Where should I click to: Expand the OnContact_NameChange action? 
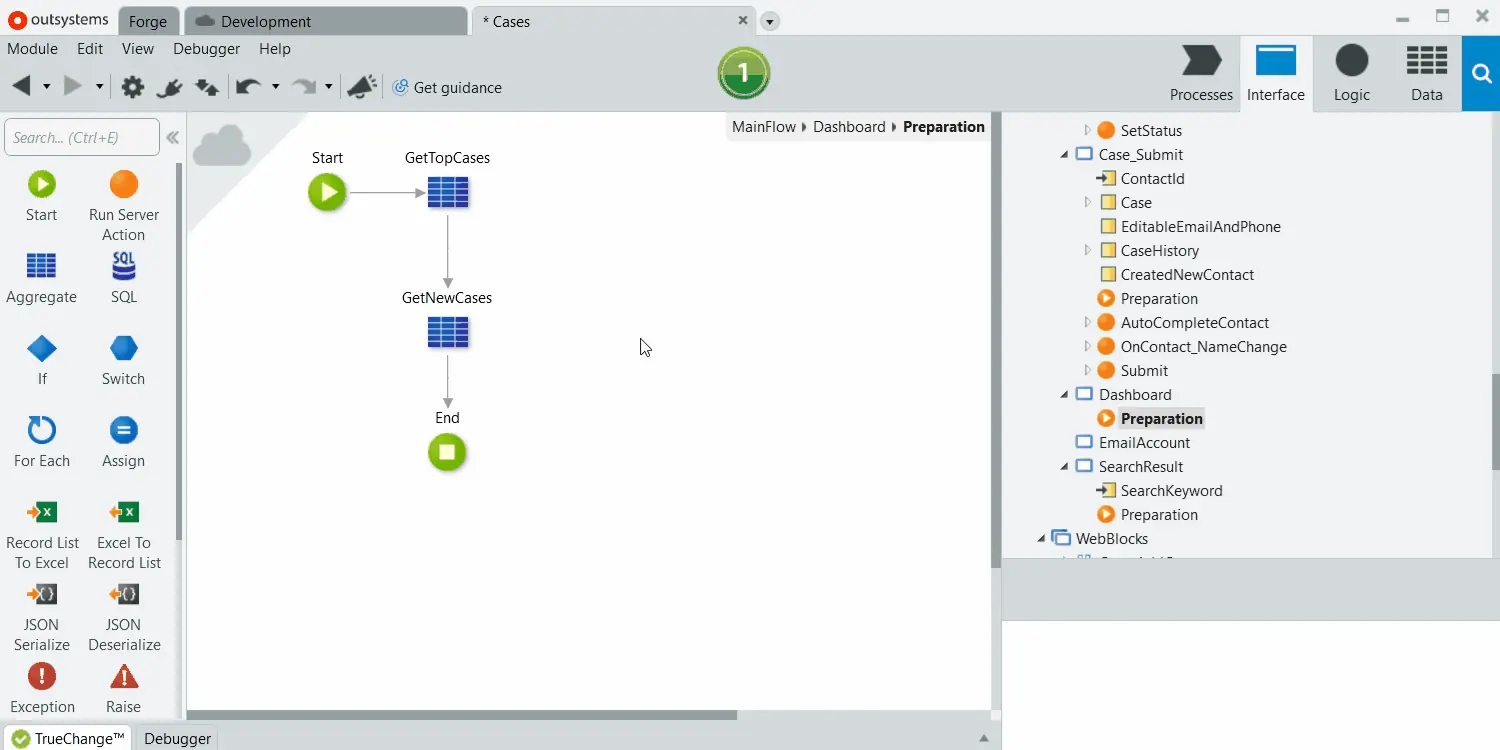[x=1088, y=346]
